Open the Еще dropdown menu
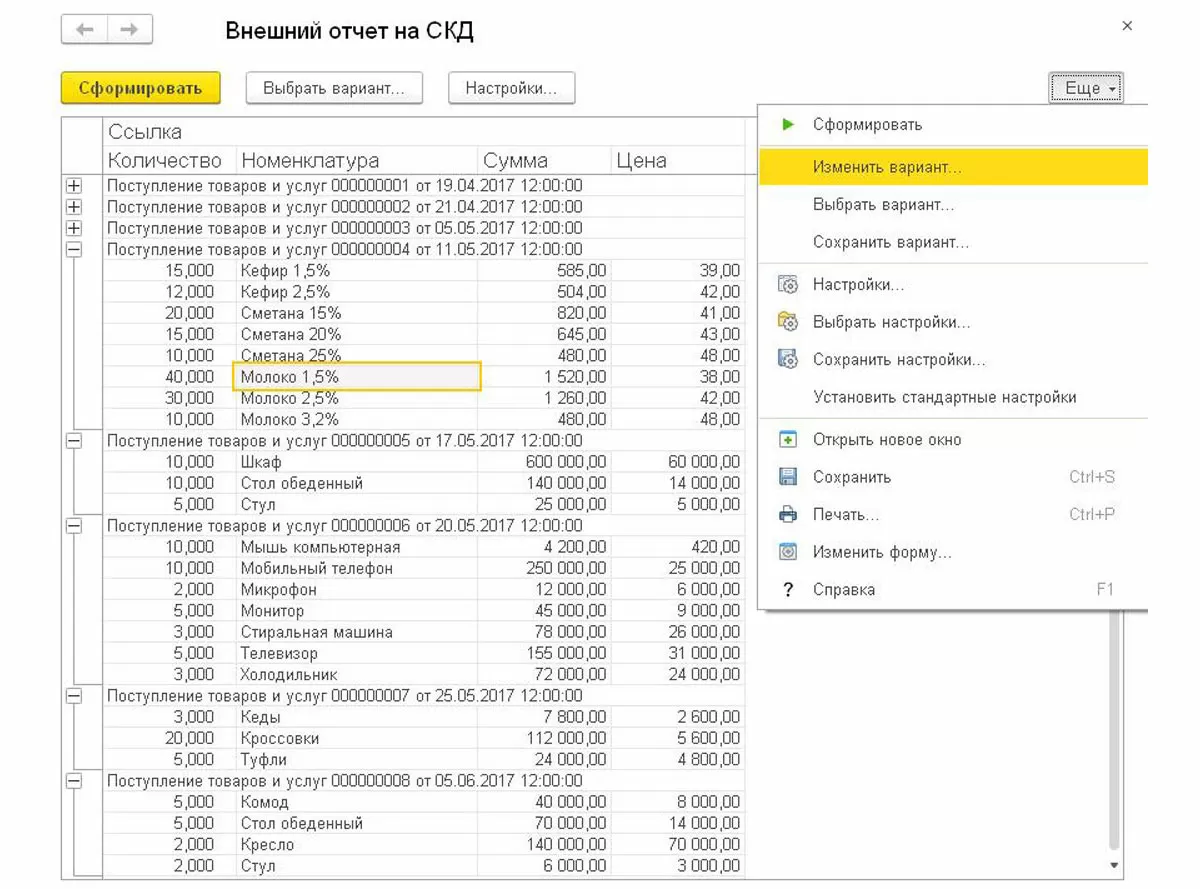The width and height of the screenshot is (1200, 889). (1086, 88)
